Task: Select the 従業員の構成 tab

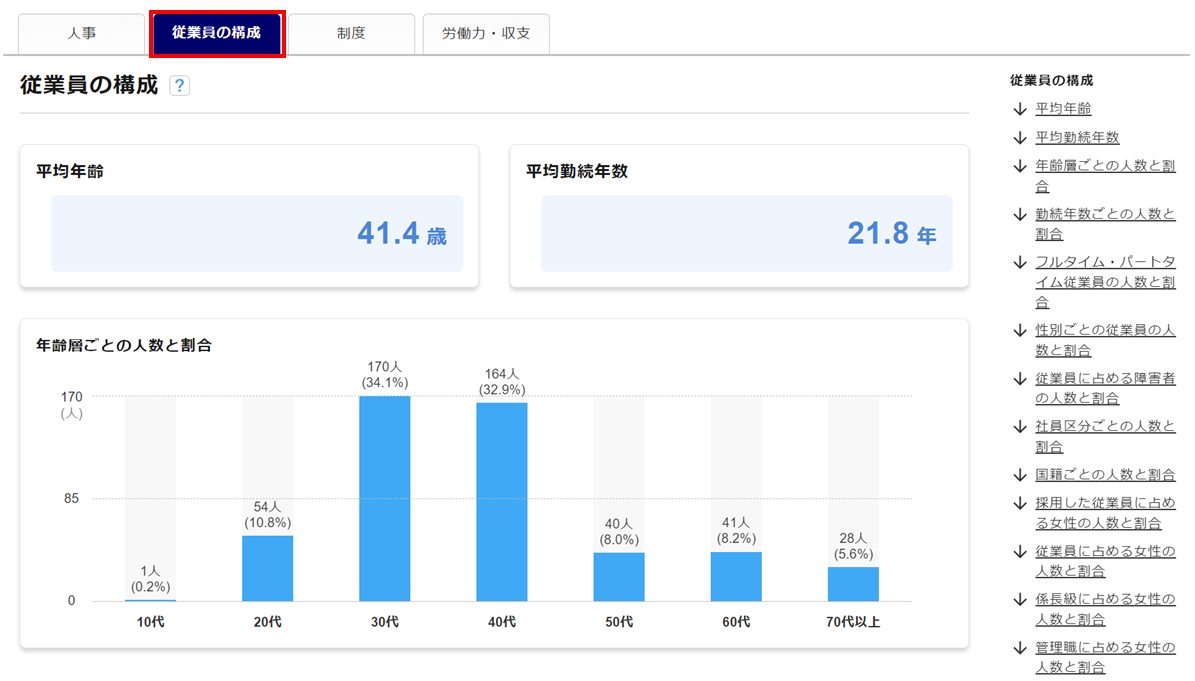Action: [216, 33]
